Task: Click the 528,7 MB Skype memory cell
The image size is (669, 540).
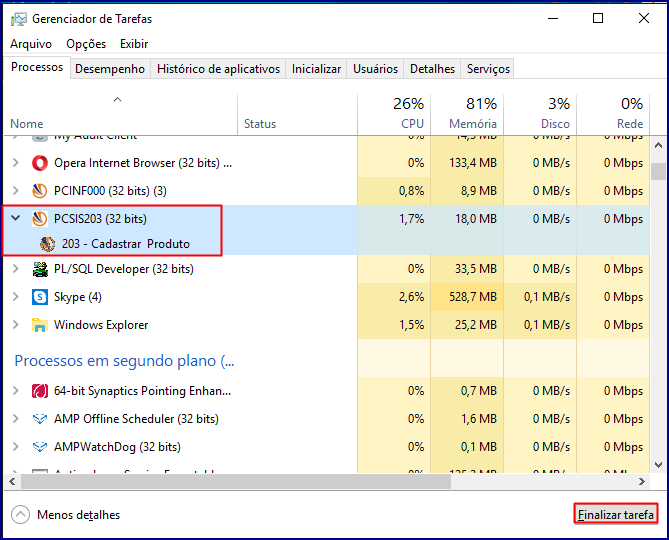Action: (x=467, y=297)
